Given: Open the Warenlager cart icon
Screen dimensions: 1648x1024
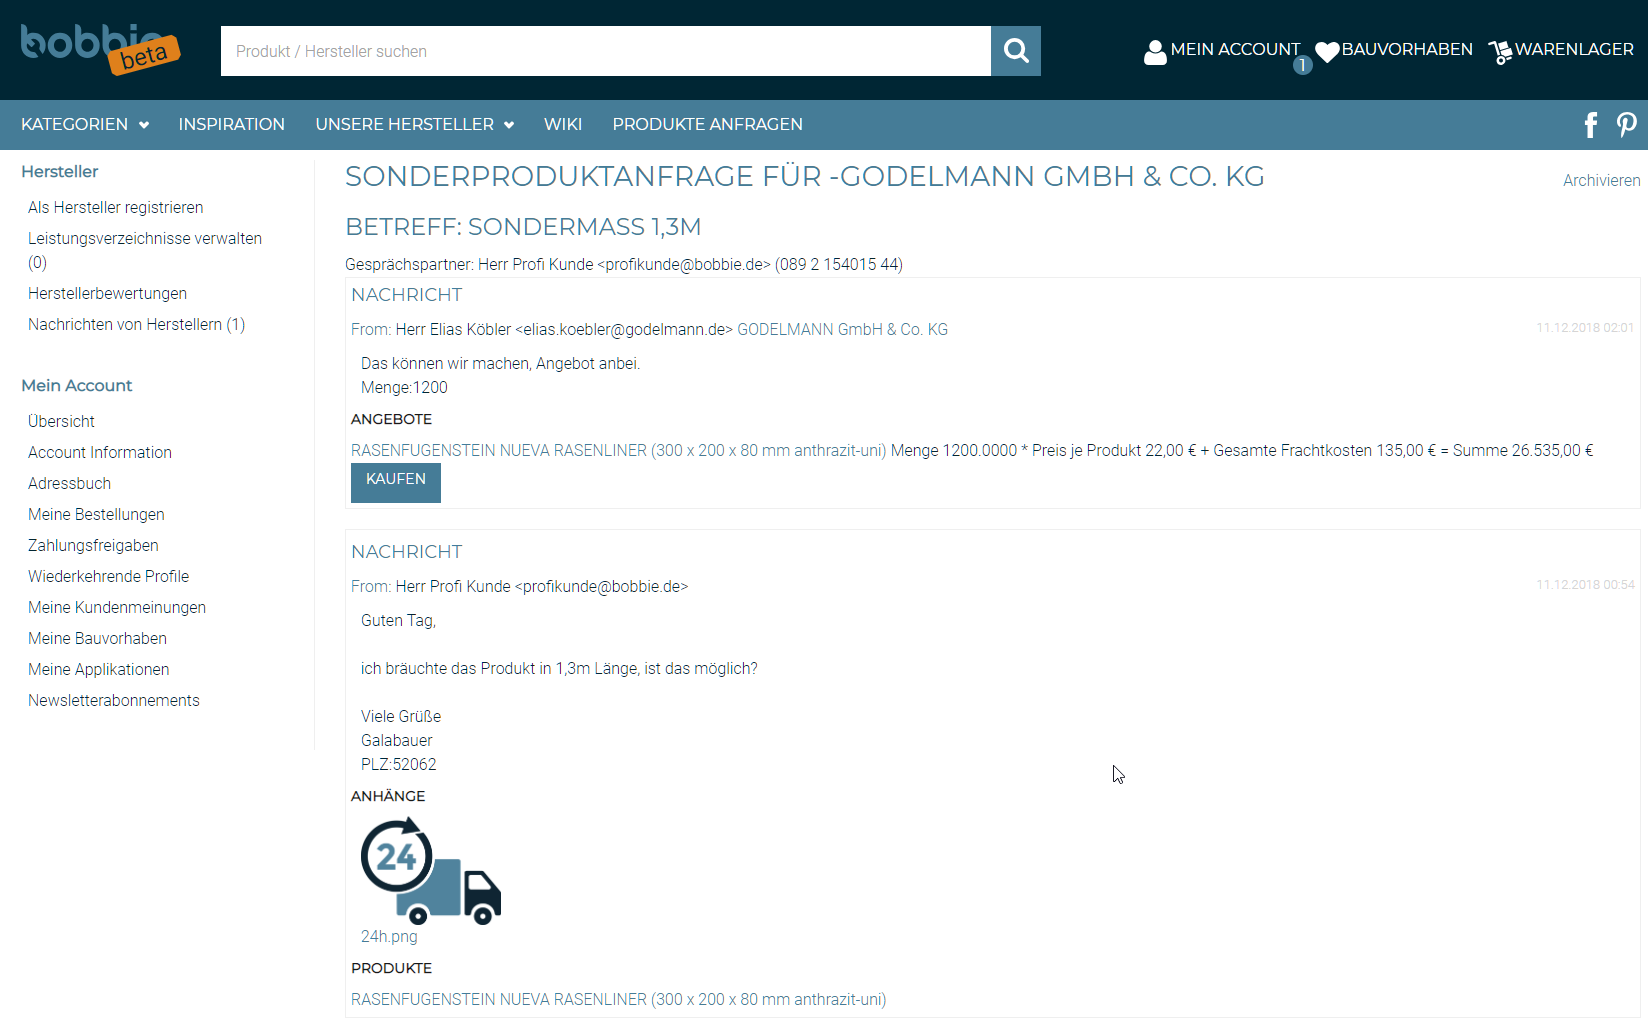Looking at the screenshot, I should coord(1500,52).
